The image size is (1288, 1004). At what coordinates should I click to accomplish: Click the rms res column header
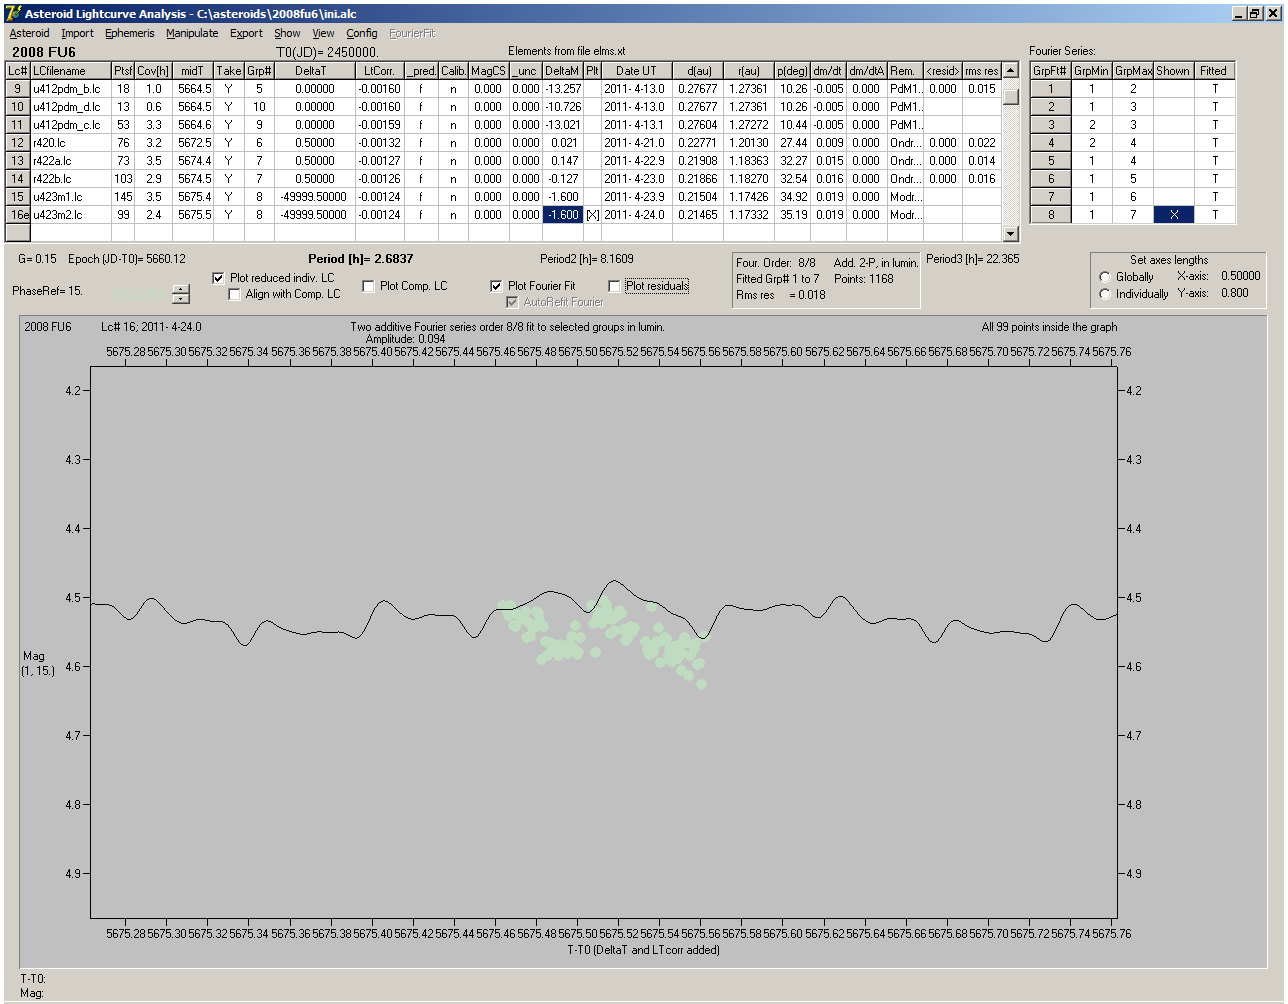click(x=981, y=71)
